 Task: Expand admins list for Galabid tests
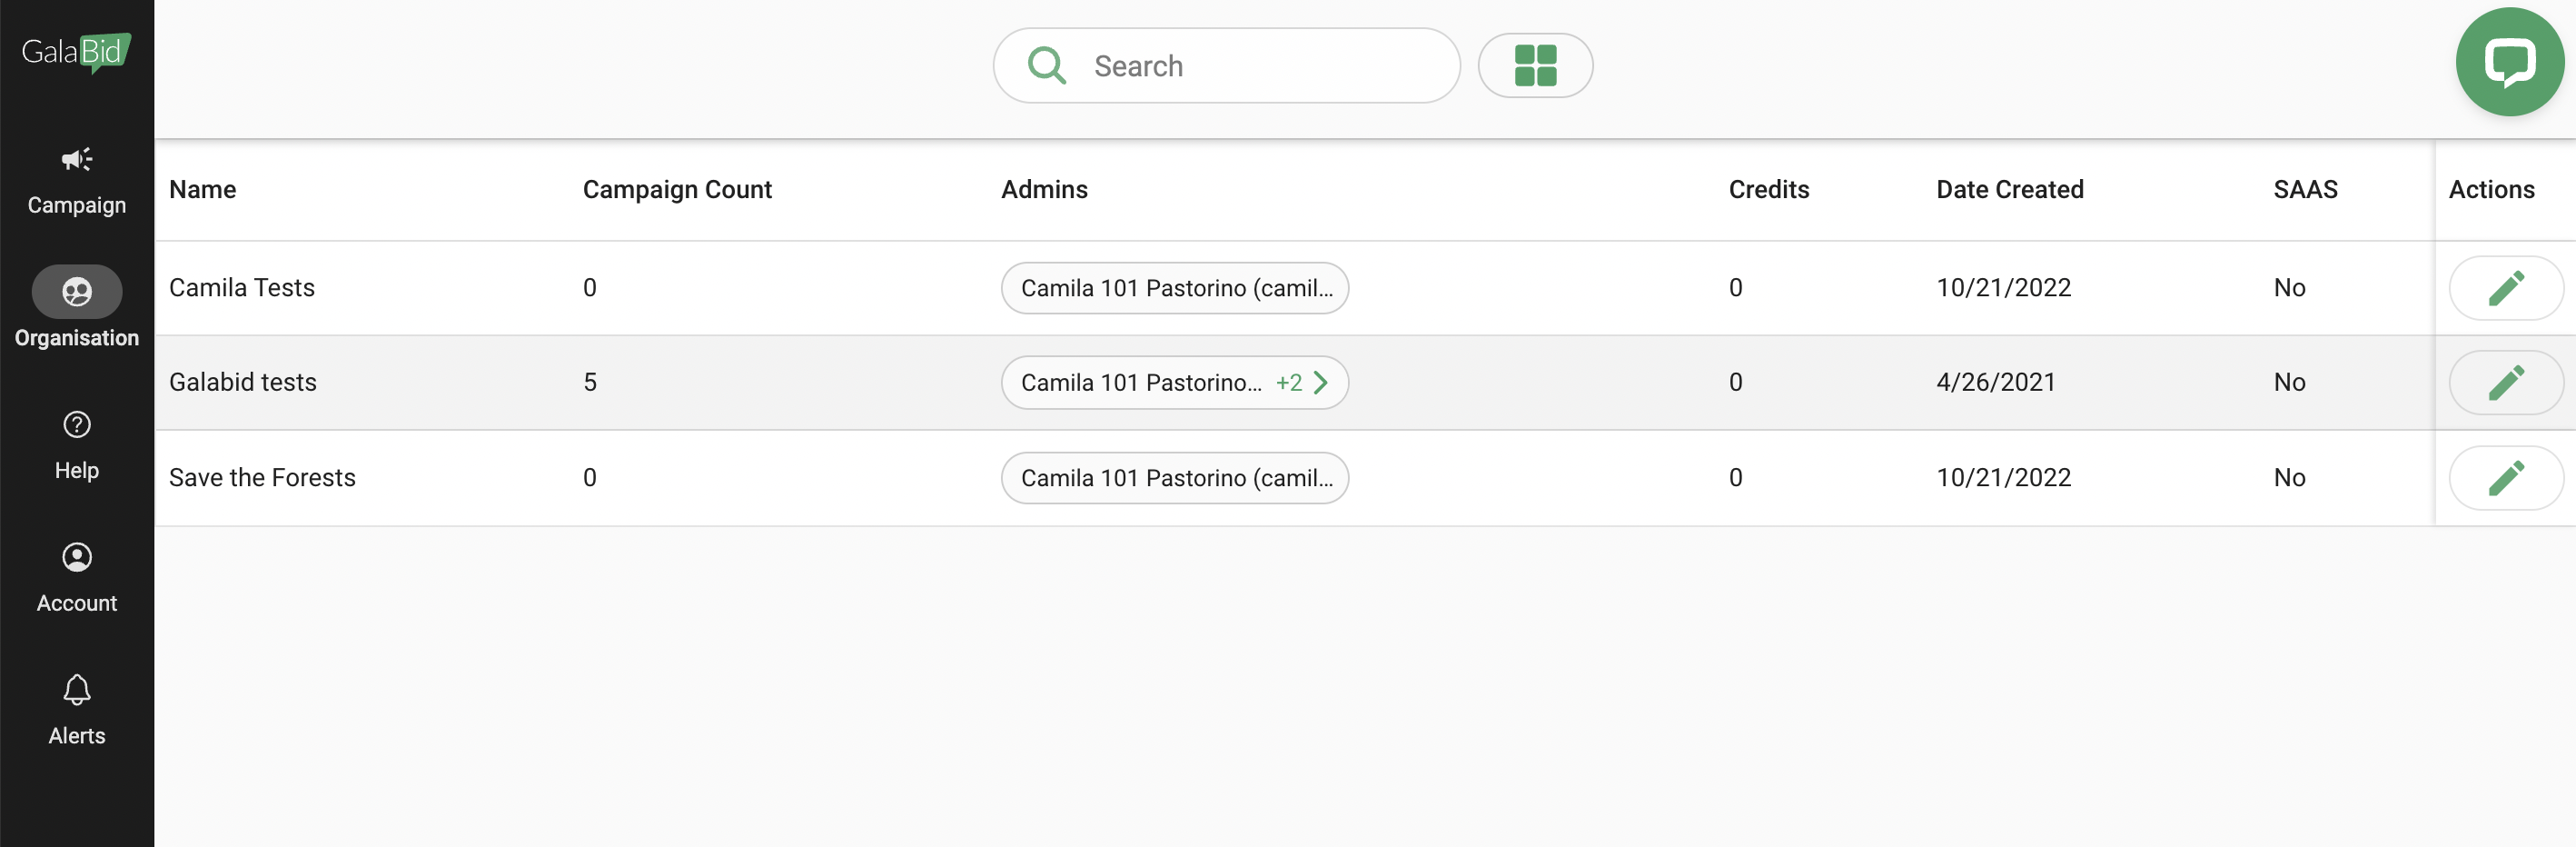[1302, 383]
